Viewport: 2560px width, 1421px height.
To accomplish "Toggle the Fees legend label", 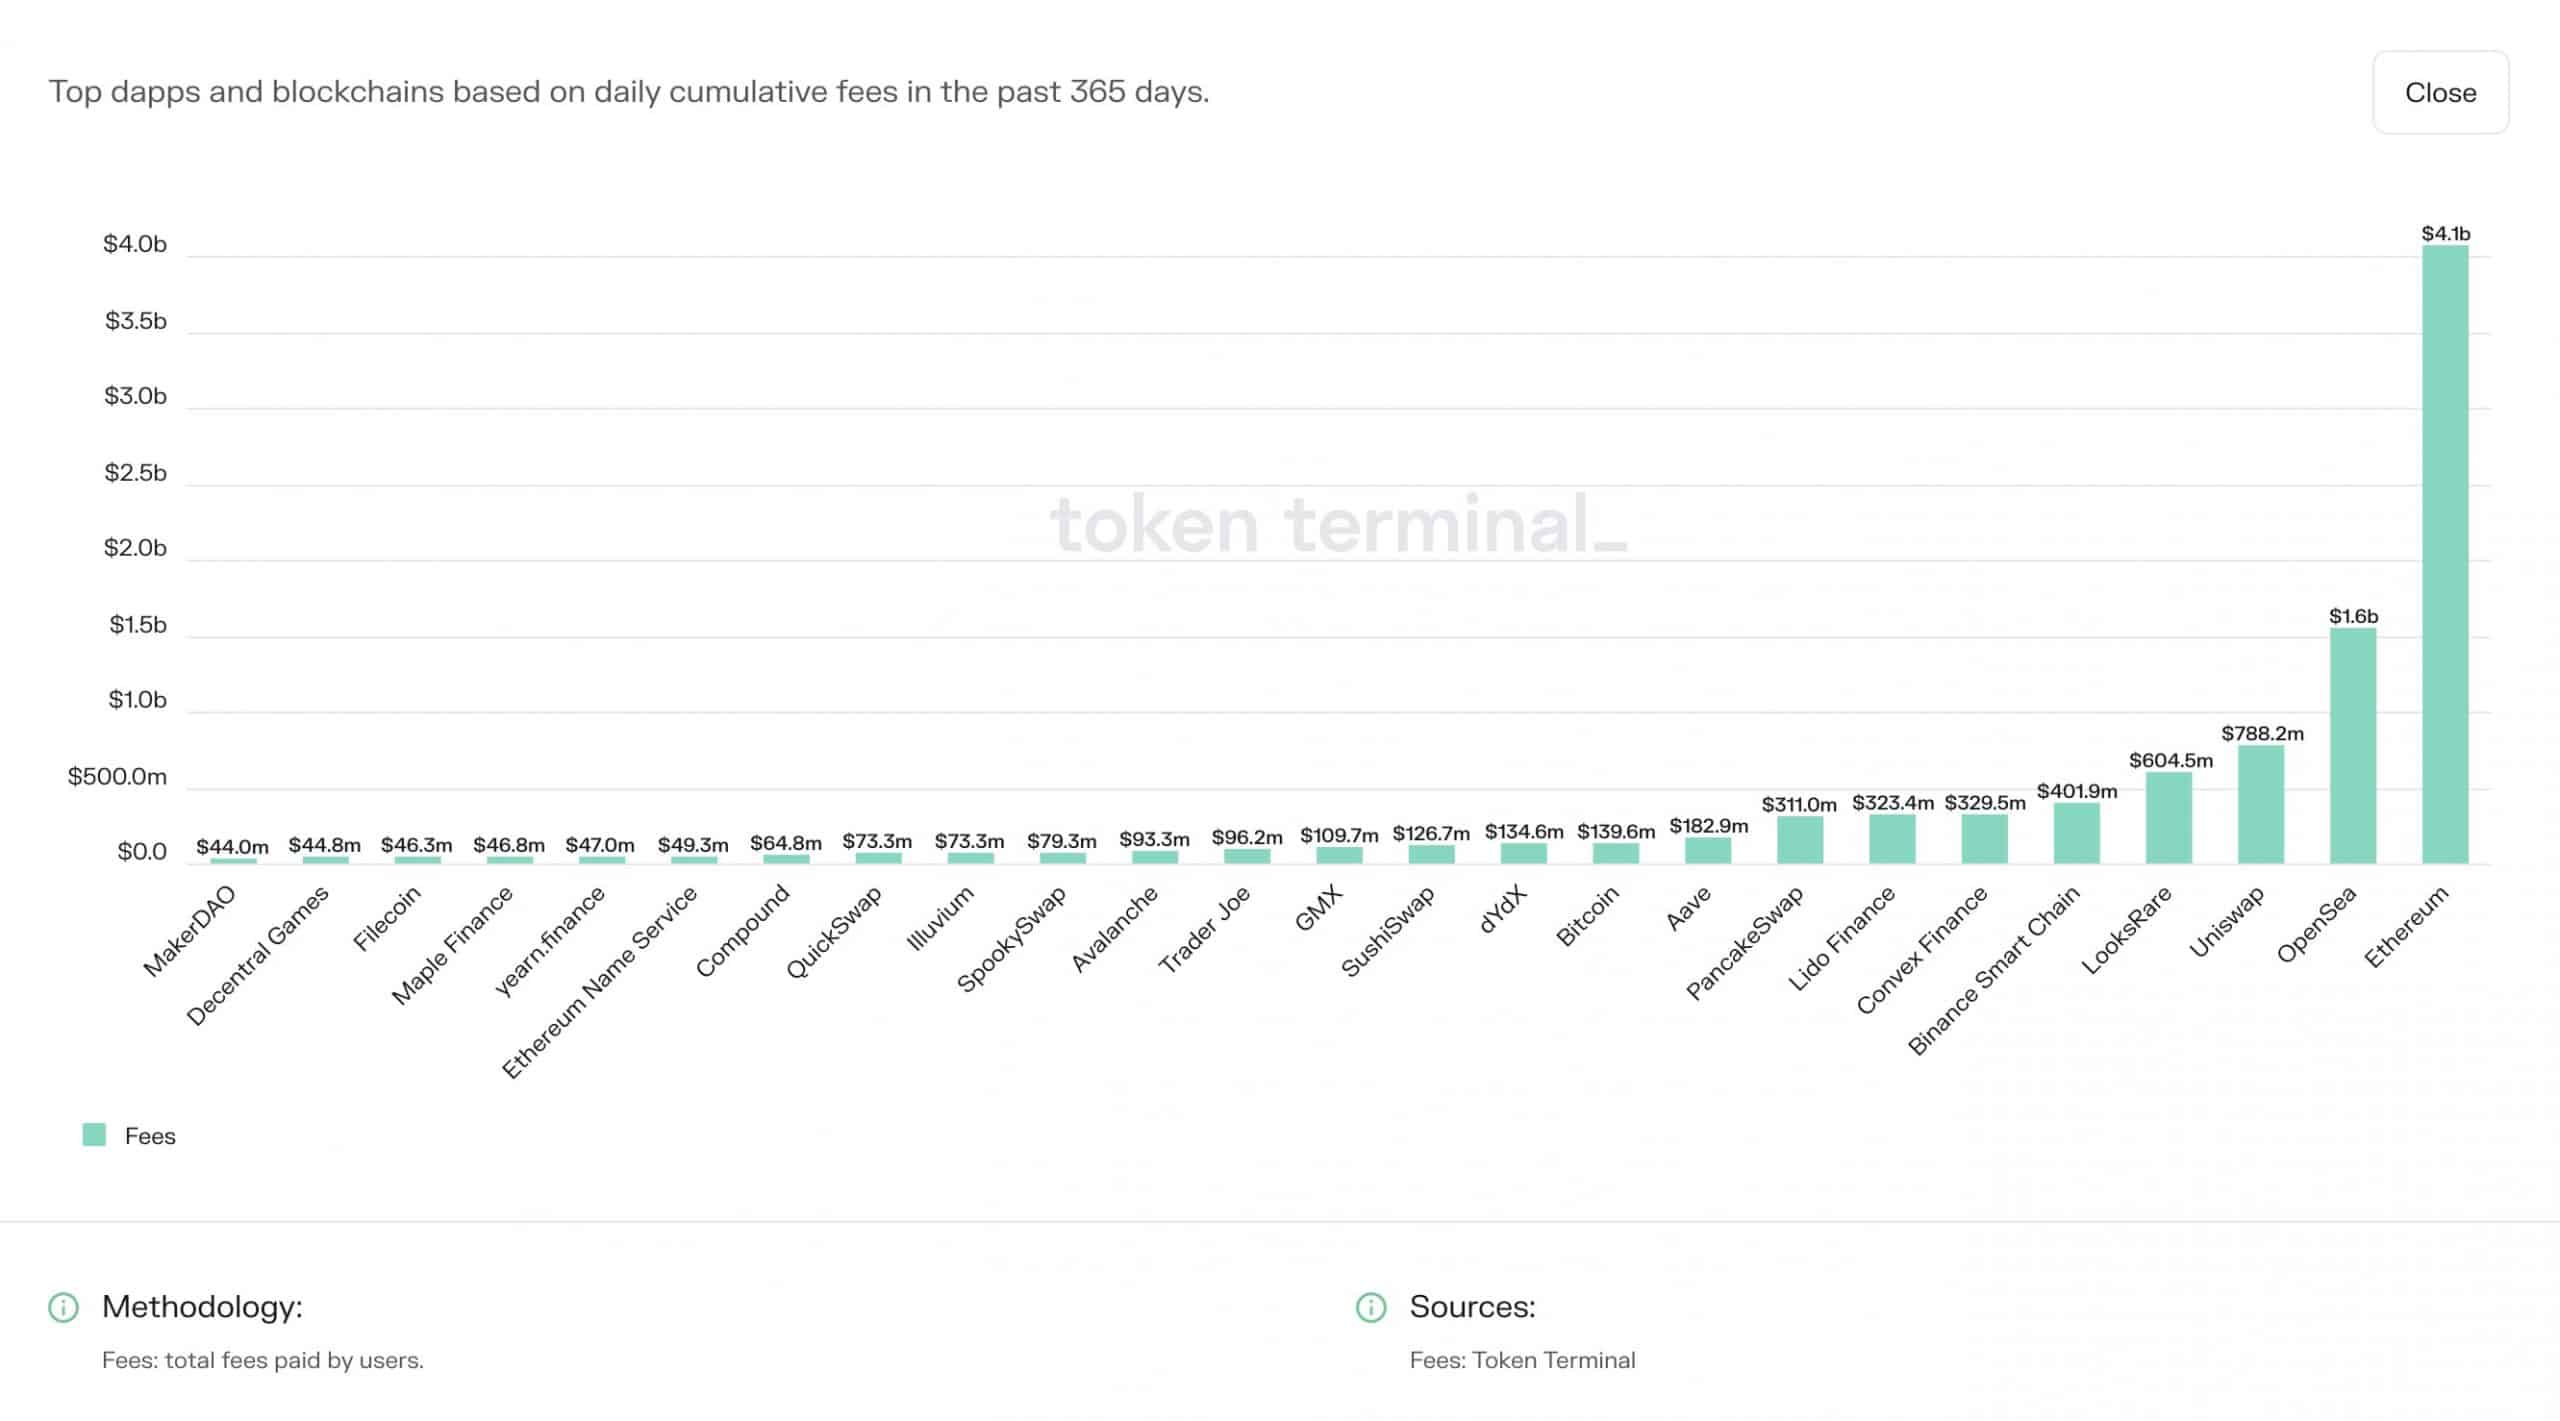I will 150,1136.
